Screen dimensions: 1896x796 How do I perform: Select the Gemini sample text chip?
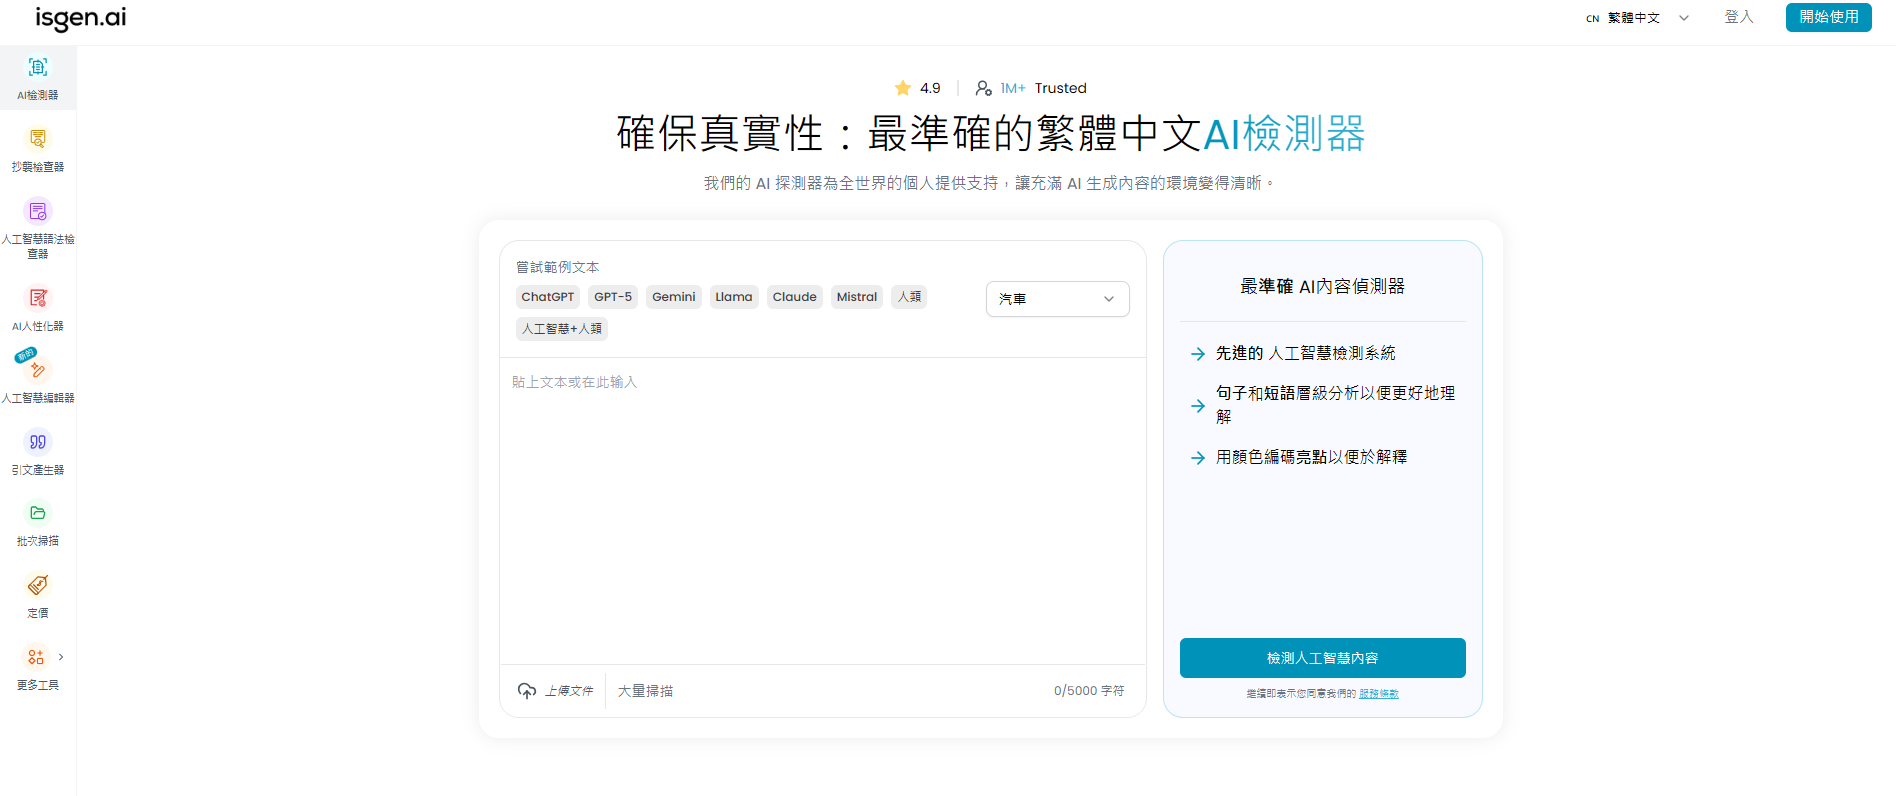pos(674,297)
